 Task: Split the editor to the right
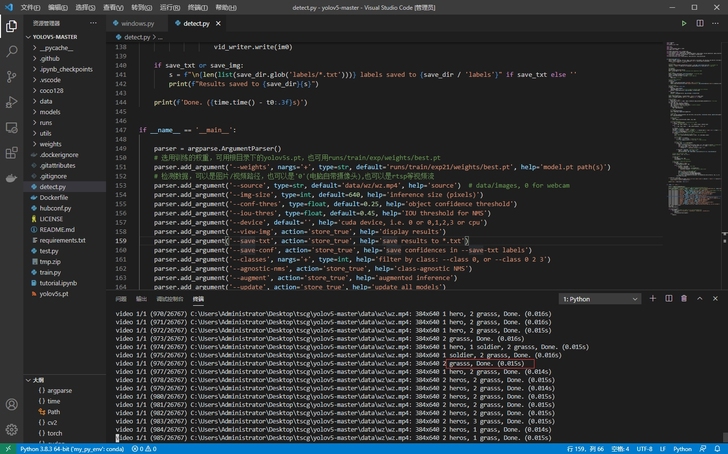(700, 23)
